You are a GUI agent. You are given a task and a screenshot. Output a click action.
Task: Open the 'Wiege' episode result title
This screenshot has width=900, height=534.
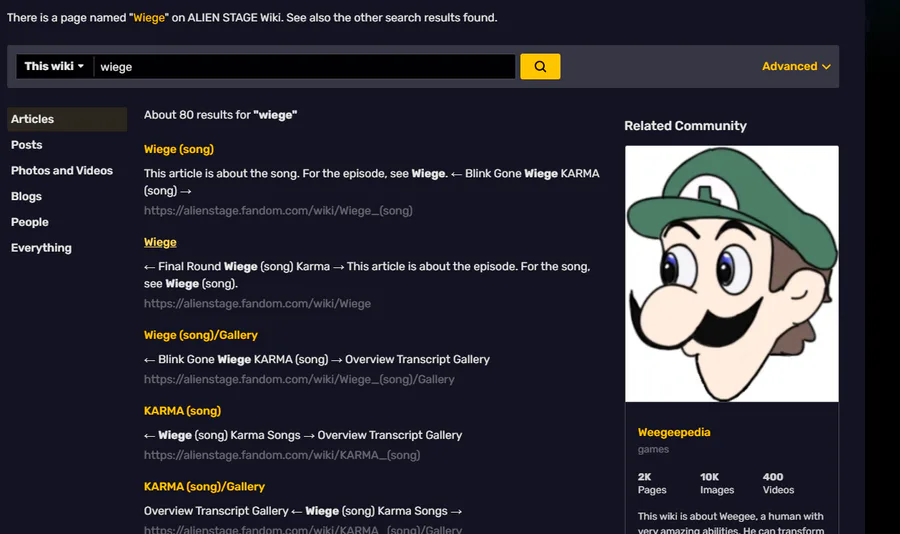pyautogui.click(x=160, y=242)
